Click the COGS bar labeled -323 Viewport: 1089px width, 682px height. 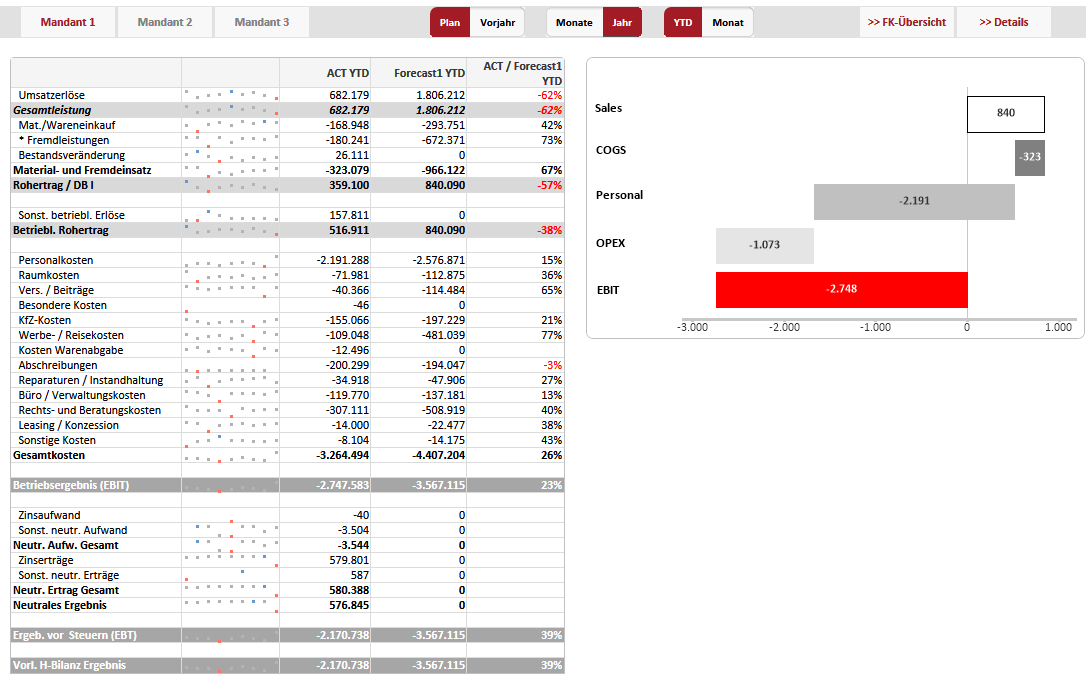pyautogui.click(x=1029, y=158)
